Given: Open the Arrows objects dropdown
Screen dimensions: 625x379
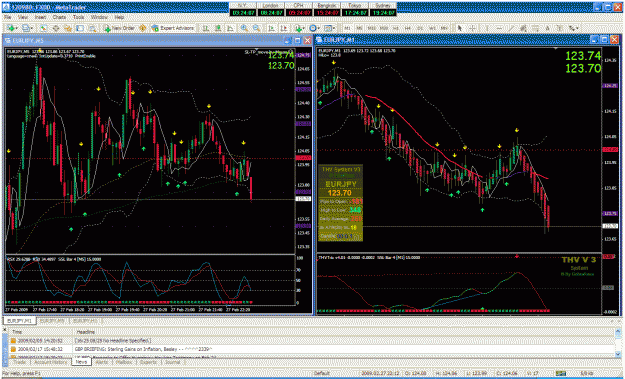Looking at the screenshot, I should [574, 28].
